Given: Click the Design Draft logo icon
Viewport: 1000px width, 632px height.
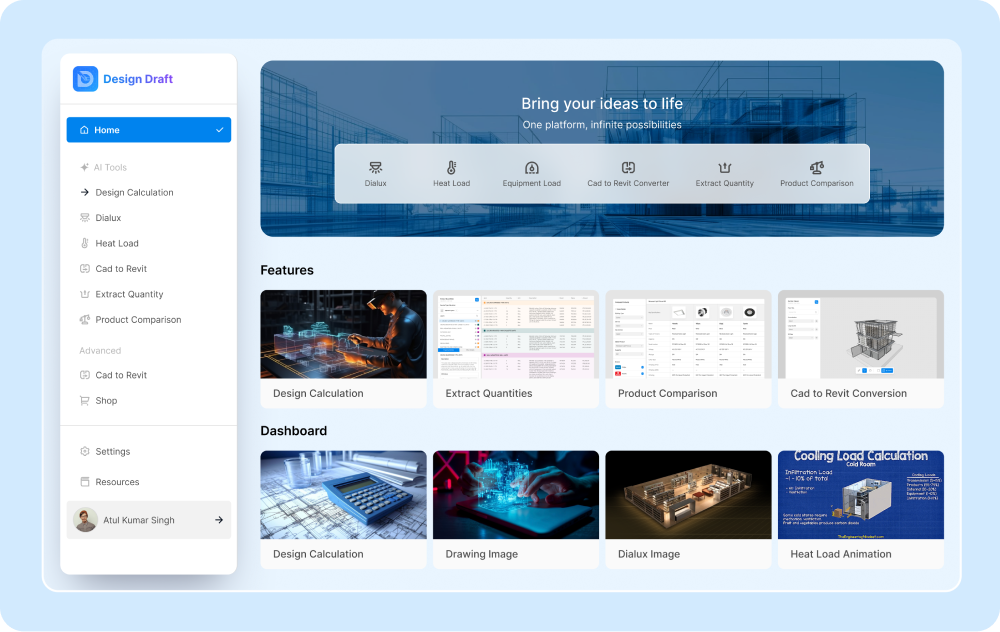Looking at the screenshot, I should click(85, 79).
